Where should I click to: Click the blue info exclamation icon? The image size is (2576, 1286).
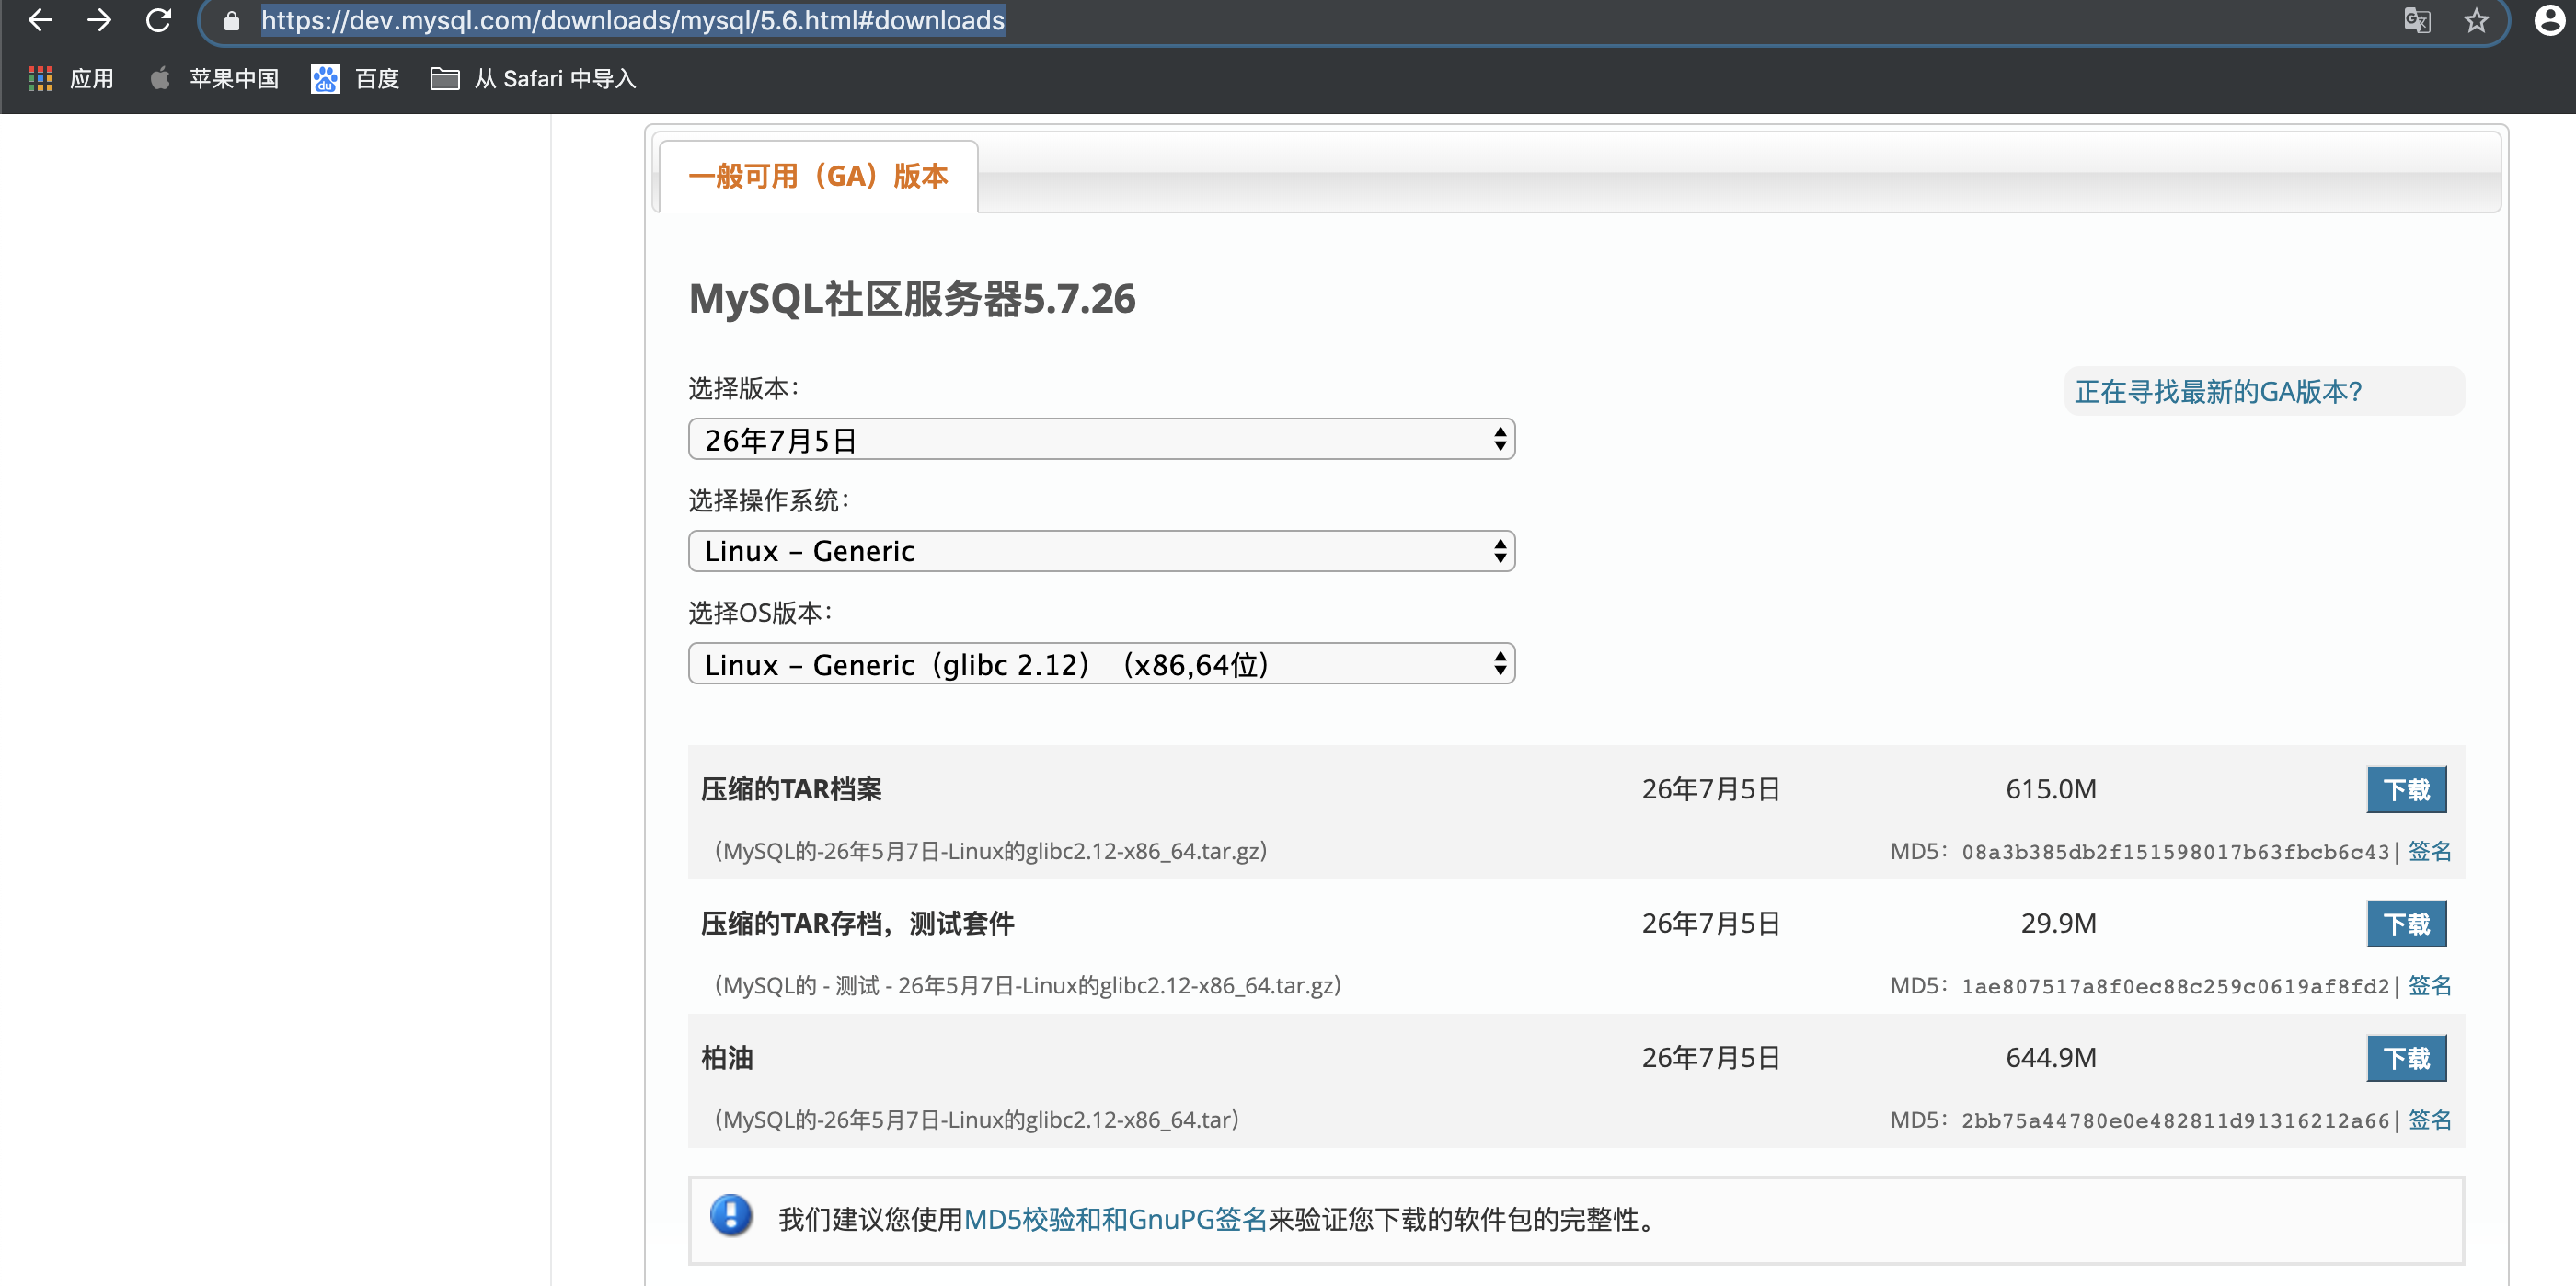tap(731, 1216)
